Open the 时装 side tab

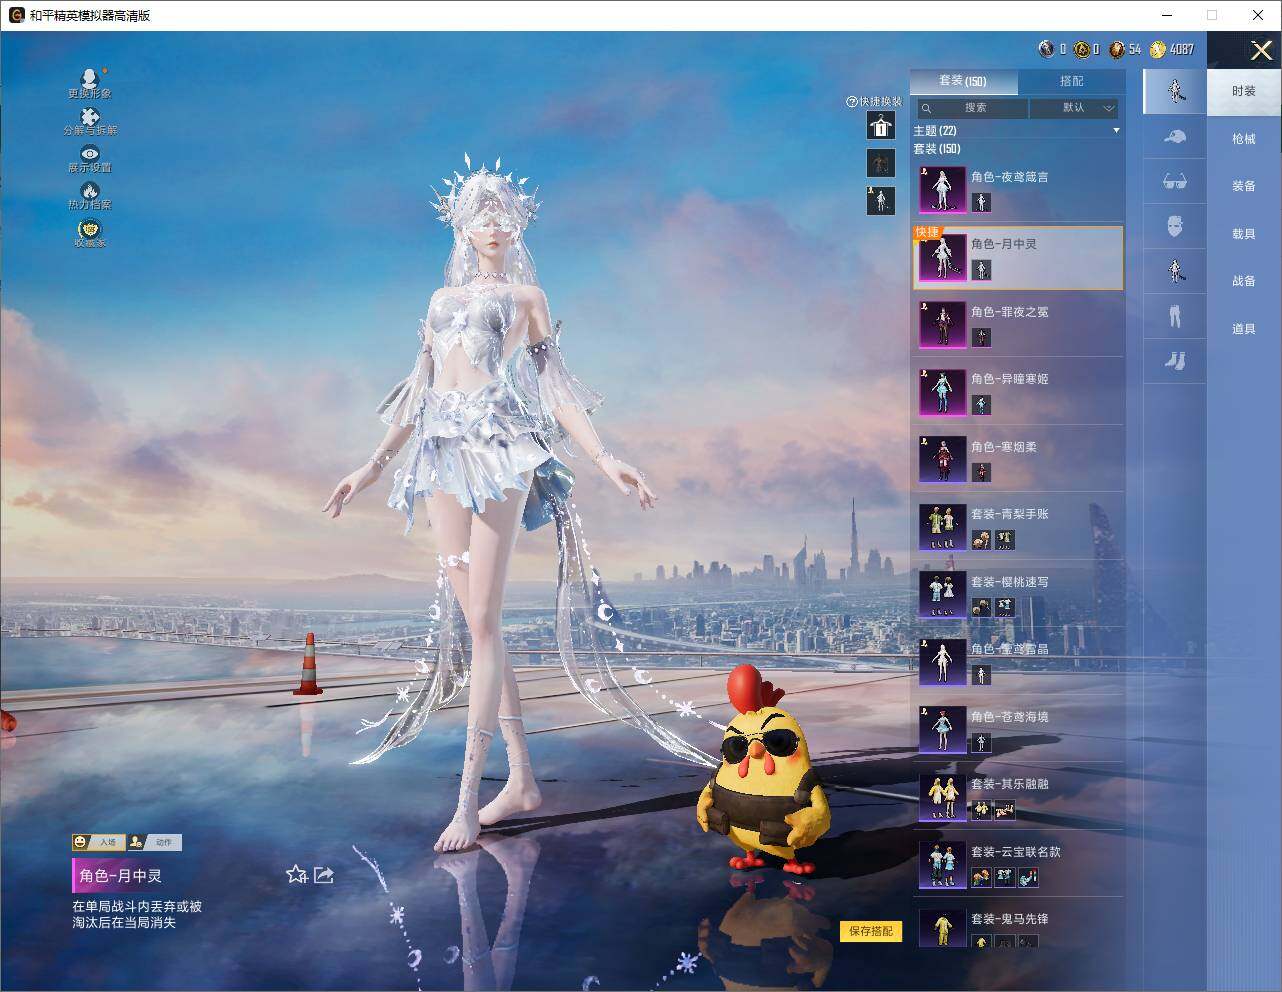[1244, 91]
